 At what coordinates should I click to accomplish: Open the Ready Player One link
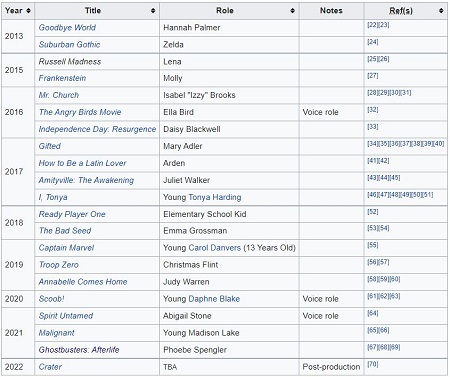click(72, 214)
